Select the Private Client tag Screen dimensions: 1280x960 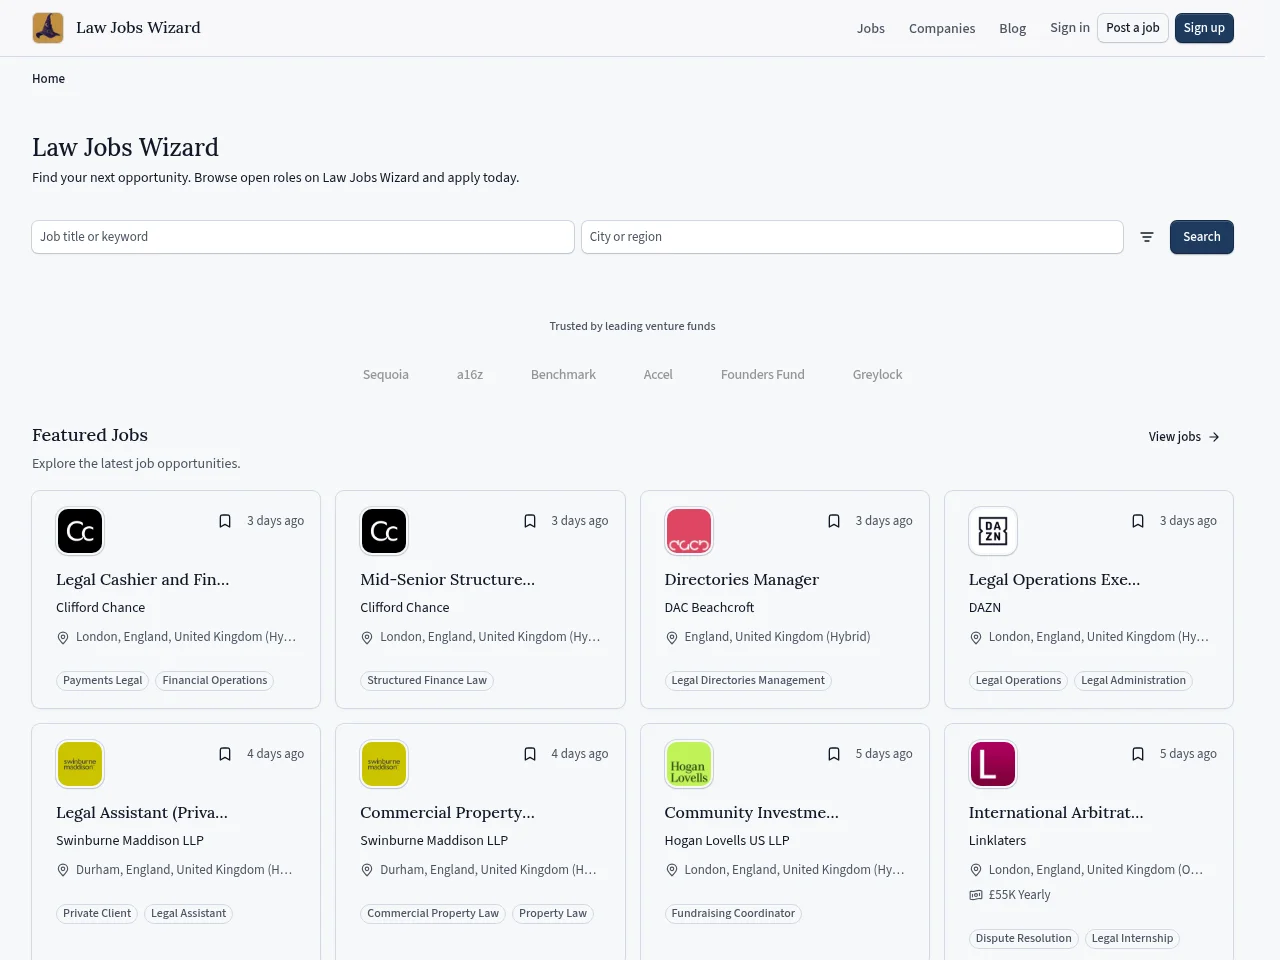97,914
